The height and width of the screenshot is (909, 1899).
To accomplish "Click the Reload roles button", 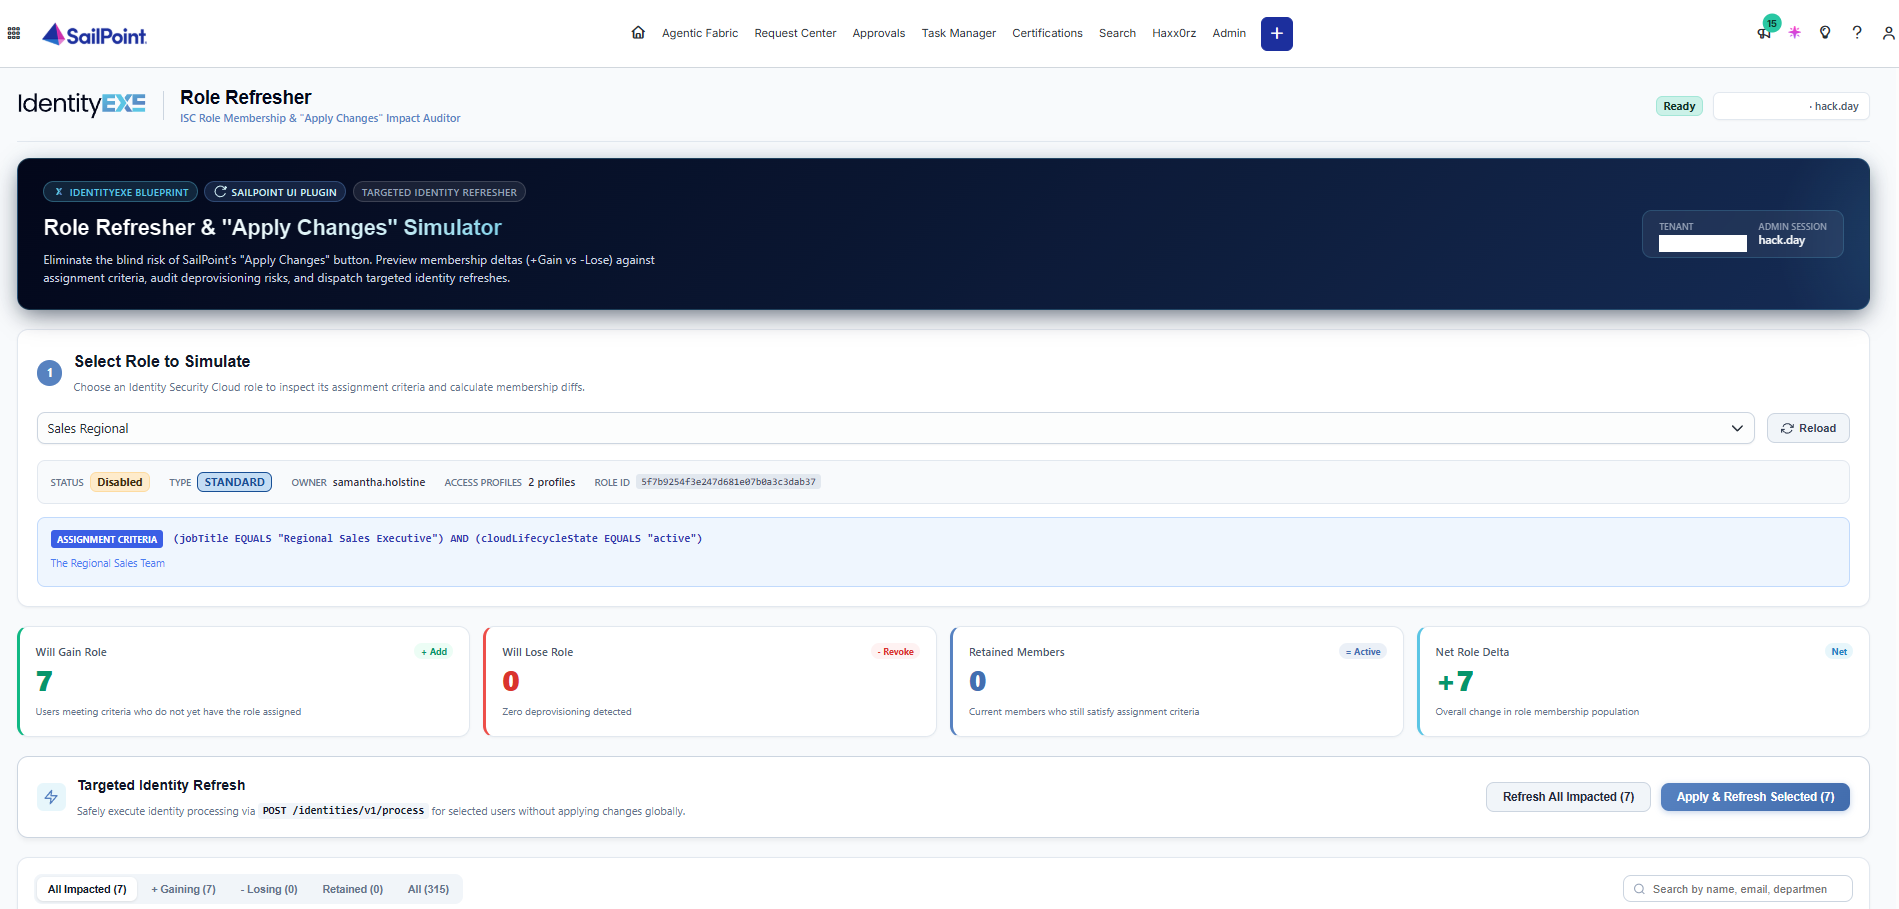I will (x=1808, y=428).
